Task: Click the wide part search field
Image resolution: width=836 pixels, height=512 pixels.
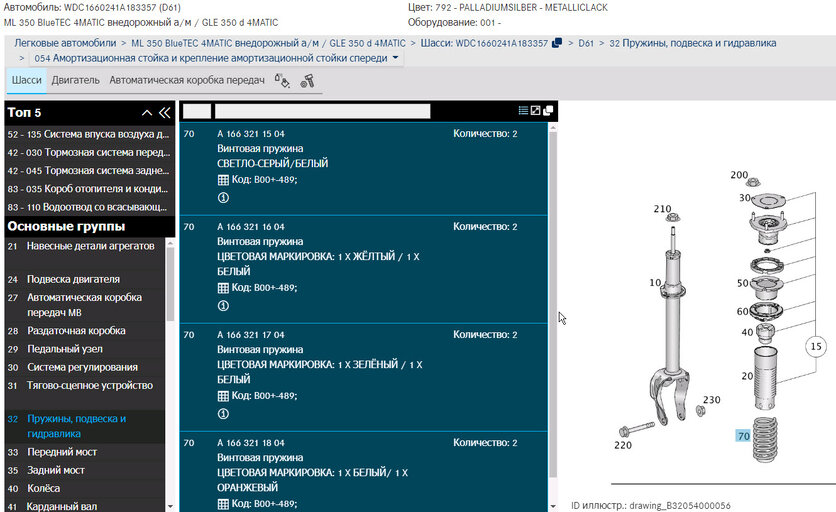Action: (x=323, y=111)
